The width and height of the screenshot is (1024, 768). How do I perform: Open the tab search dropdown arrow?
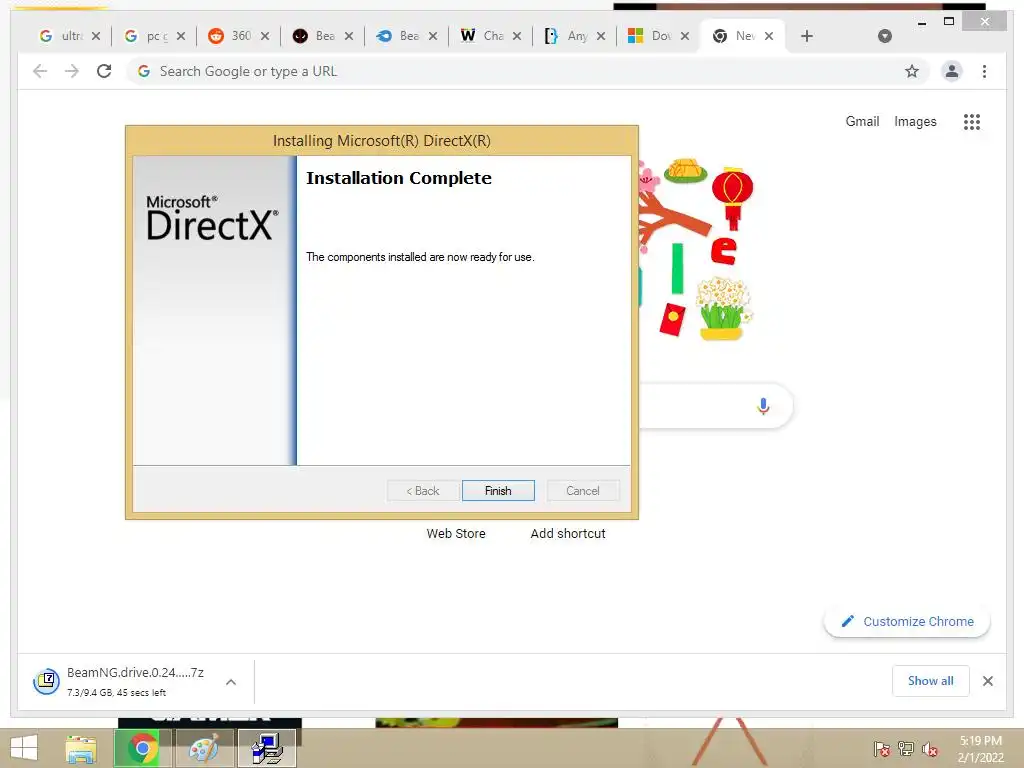pyautogui.click(x=884, y=36)
